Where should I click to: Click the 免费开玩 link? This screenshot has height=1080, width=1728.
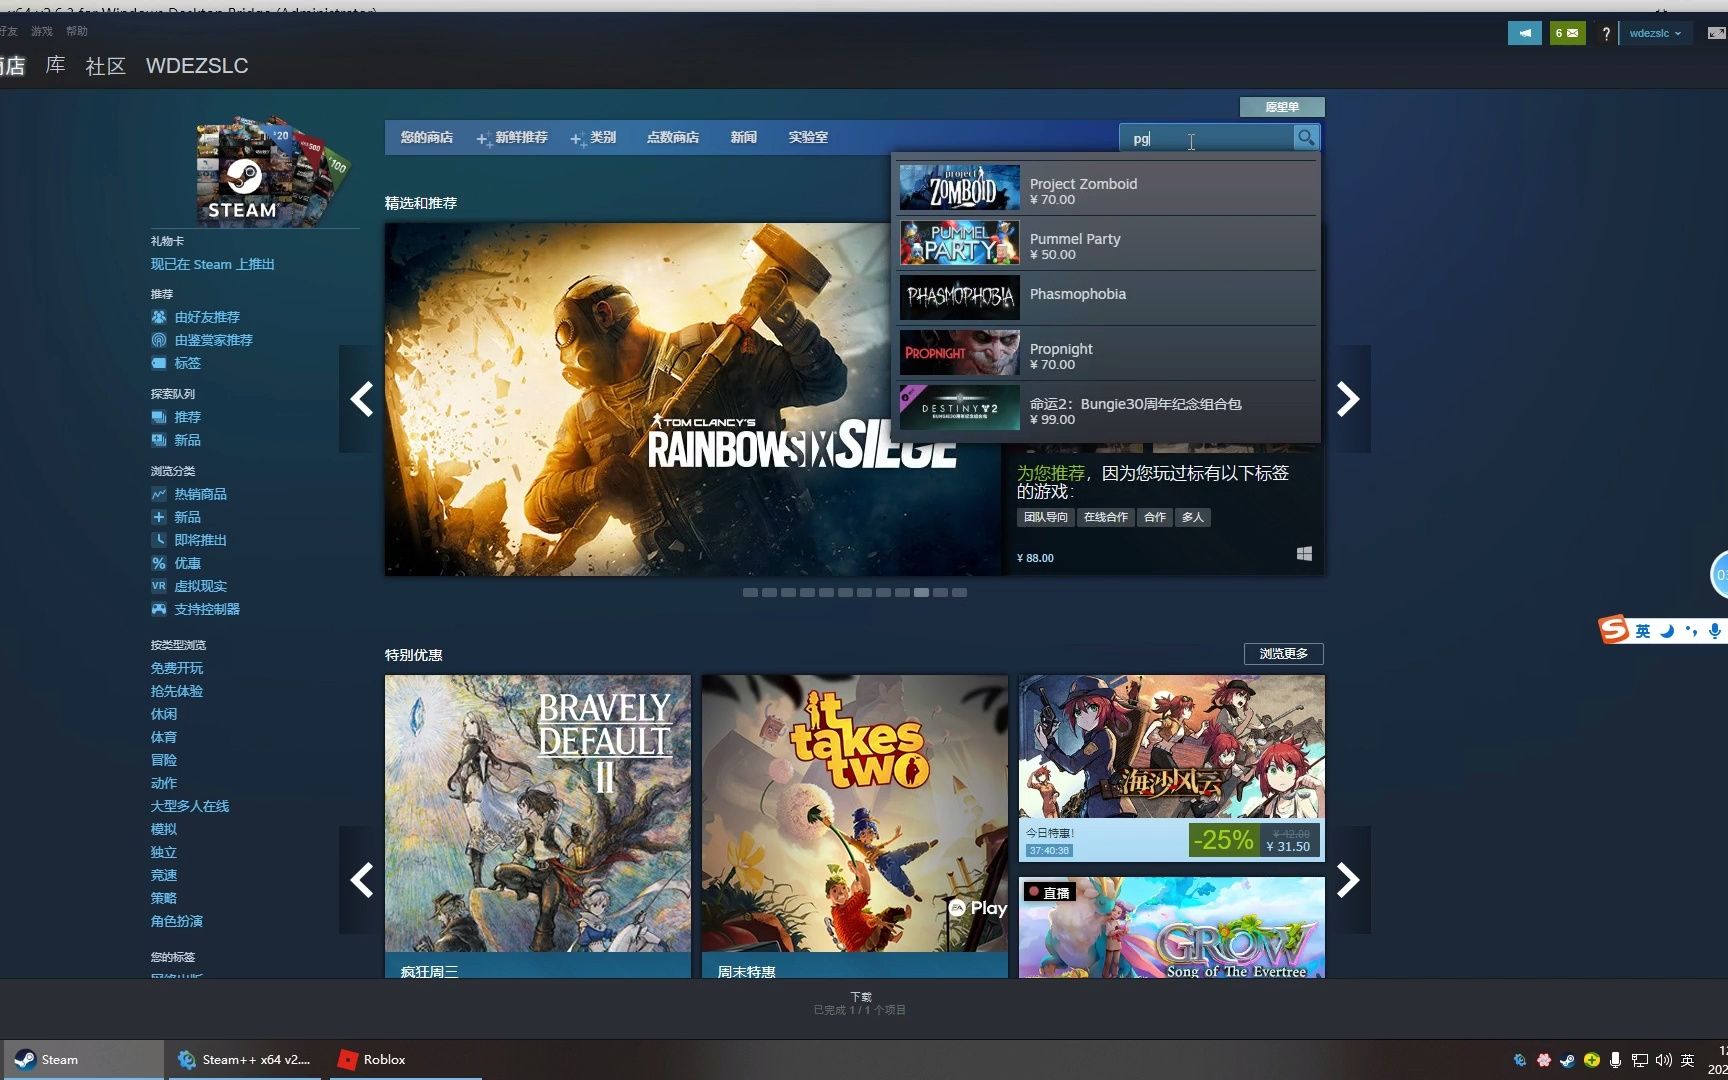click(177, 668)
